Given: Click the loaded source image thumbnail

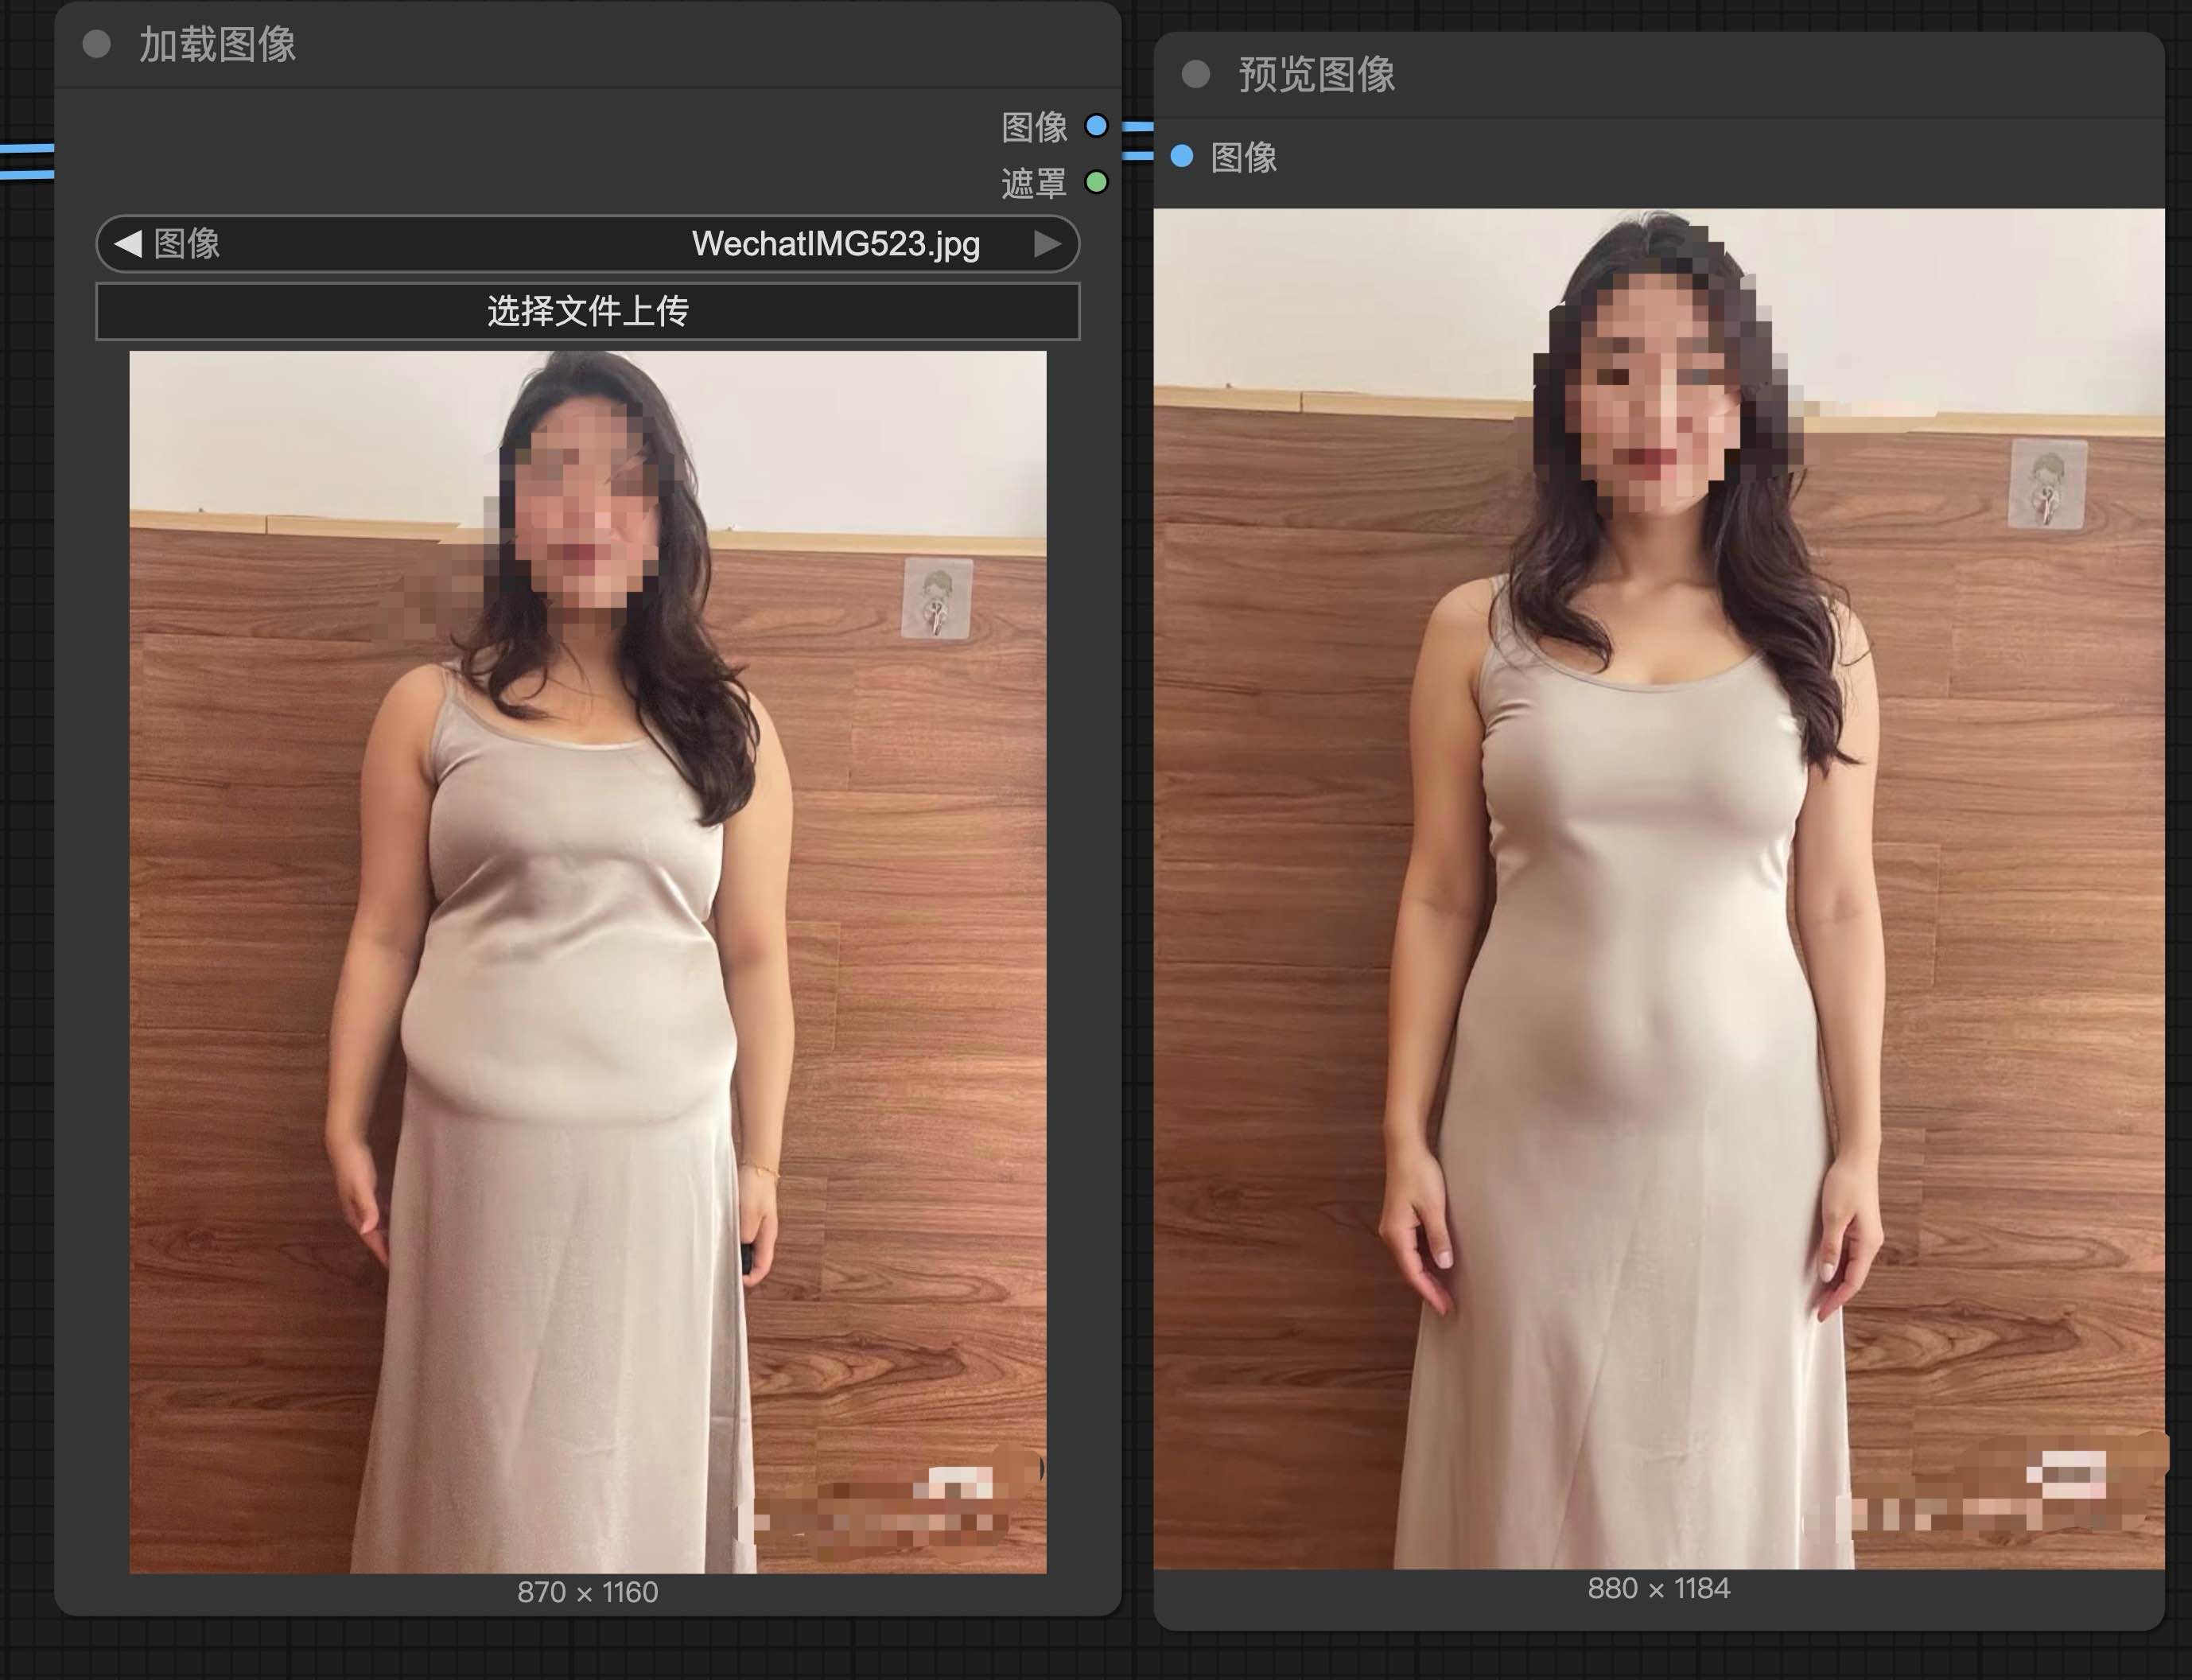Looking at the screenshot, I should click(x=587, y=960).
